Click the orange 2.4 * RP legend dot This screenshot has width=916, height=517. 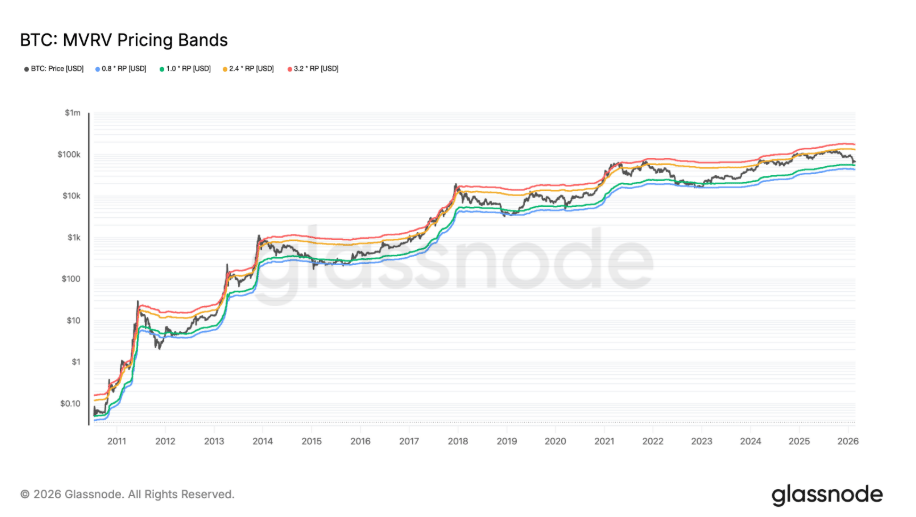click(224, 69)
